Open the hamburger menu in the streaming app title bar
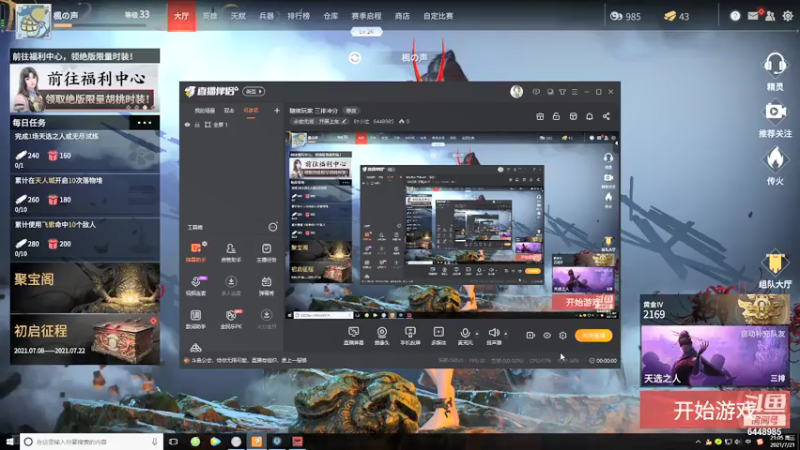Screen dimensions: 800x450 point(574,92)
